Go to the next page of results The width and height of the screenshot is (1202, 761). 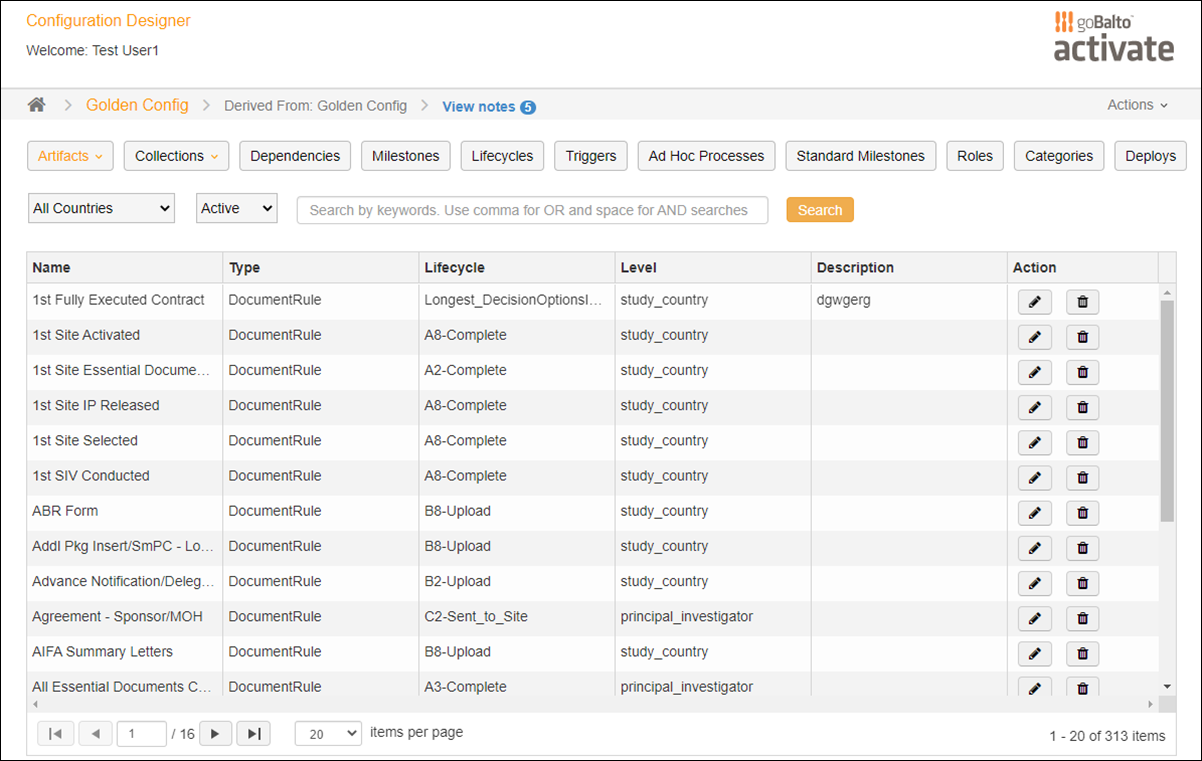(x=215, y=733)
